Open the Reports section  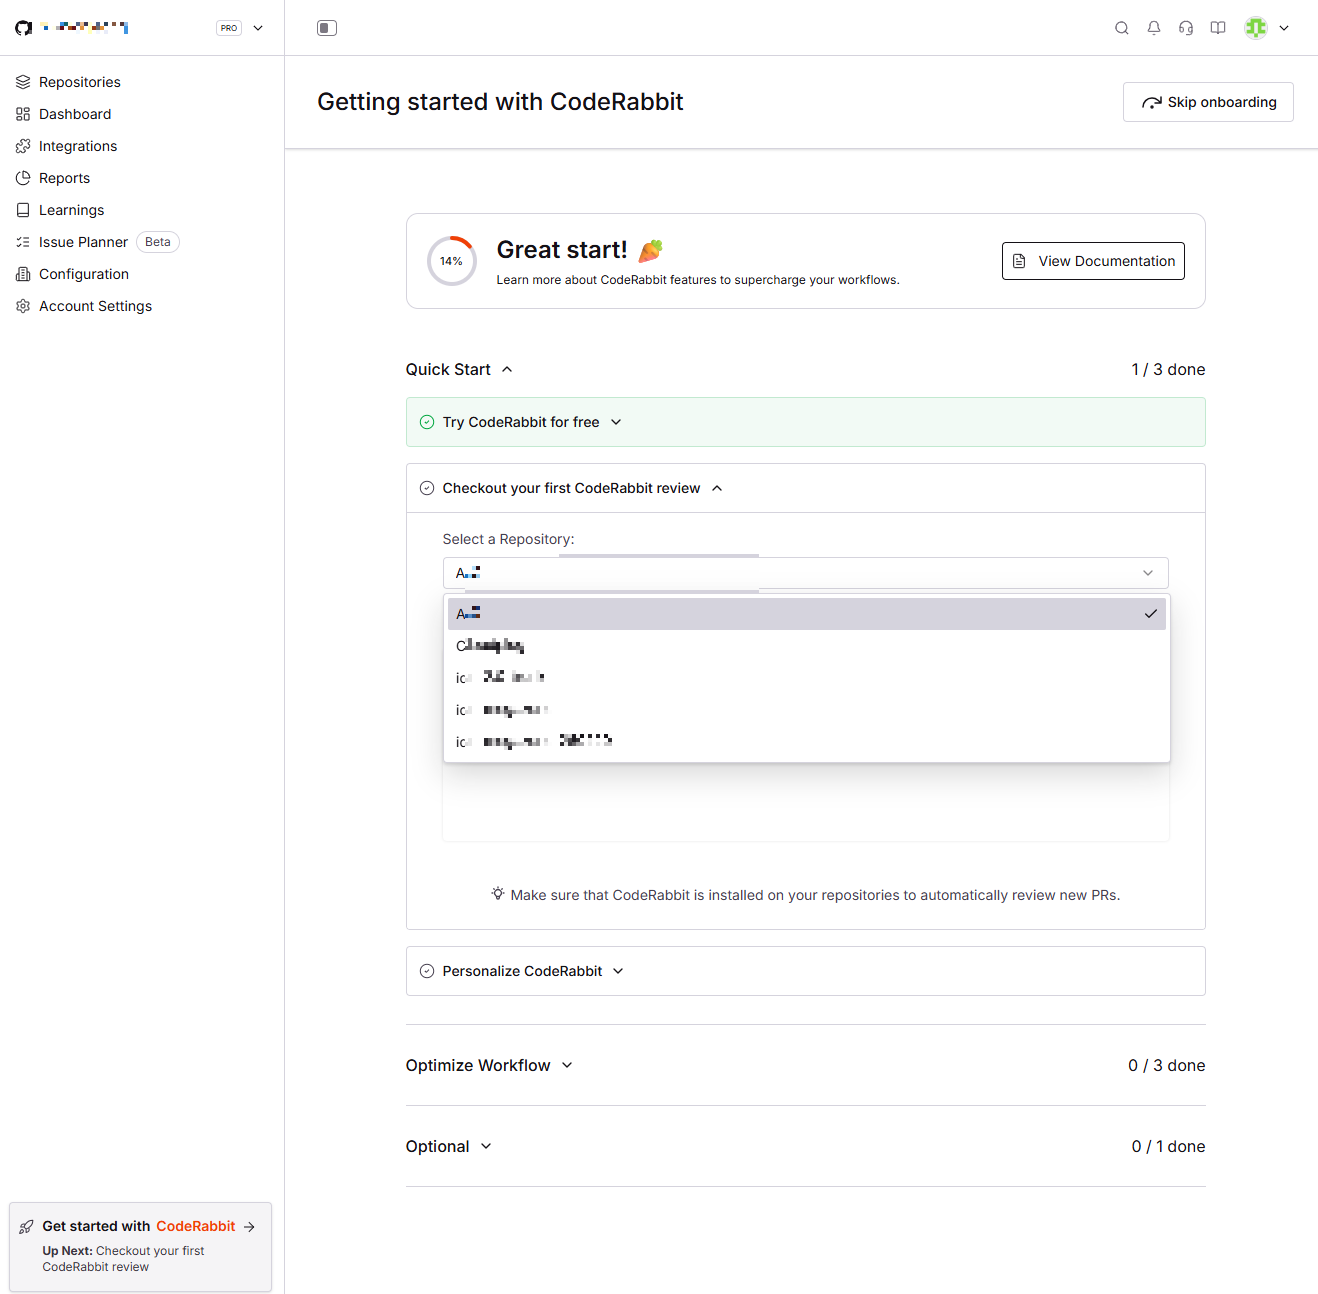coord(64,178)
